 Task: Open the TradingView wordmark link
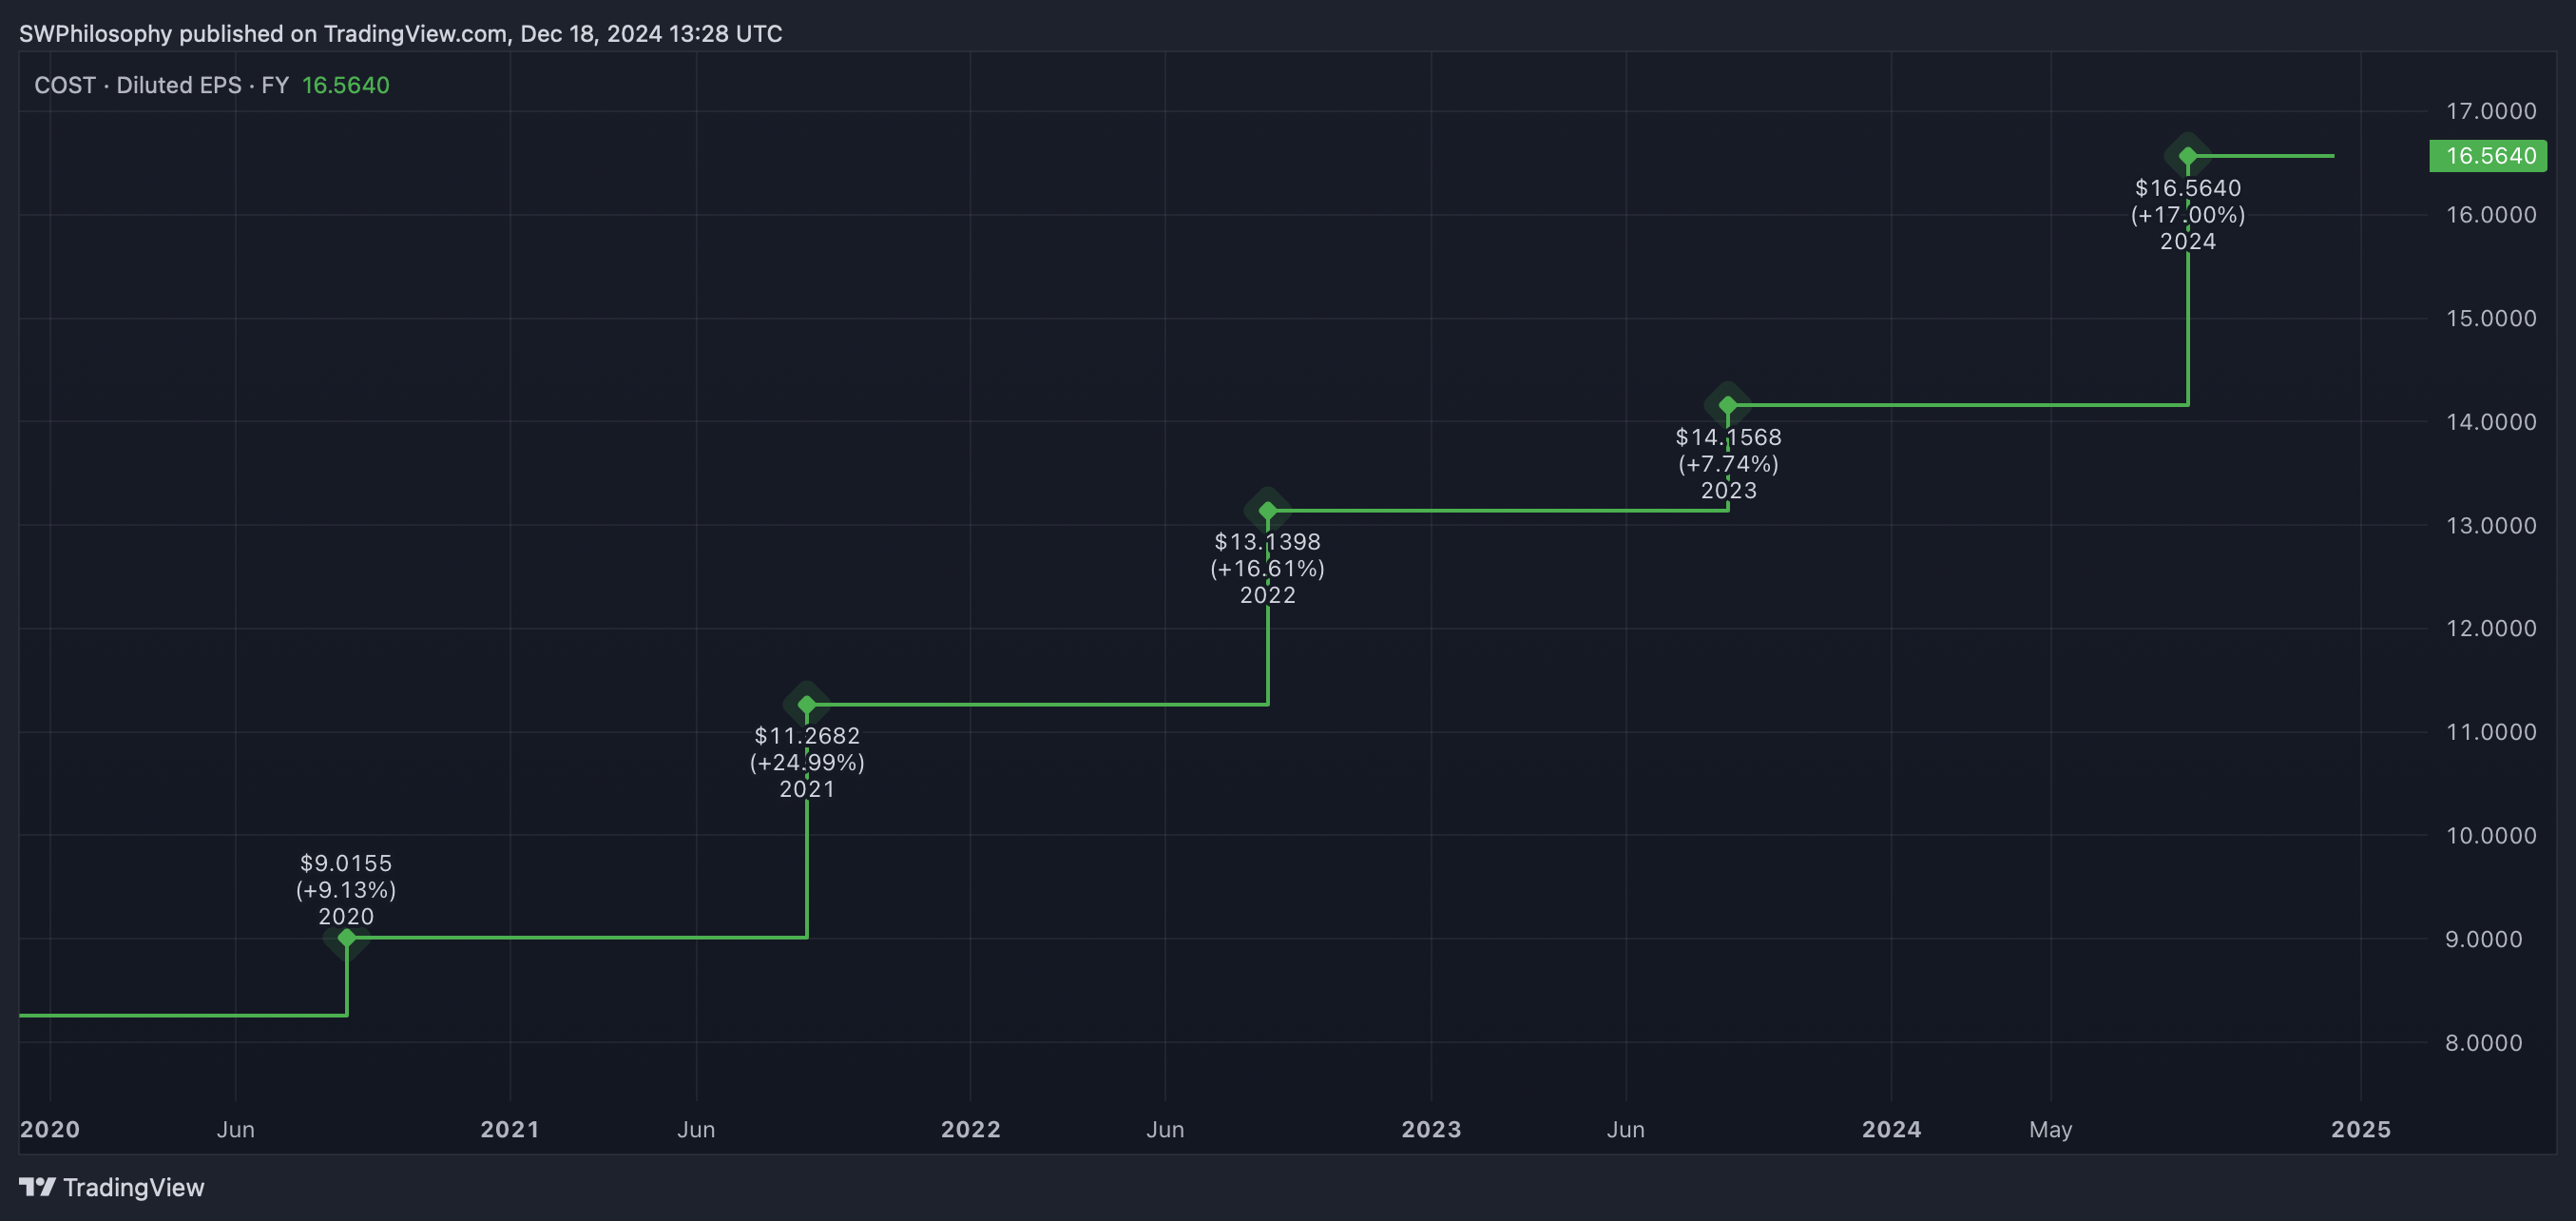pyautogui.click(x=133, y=1187)
